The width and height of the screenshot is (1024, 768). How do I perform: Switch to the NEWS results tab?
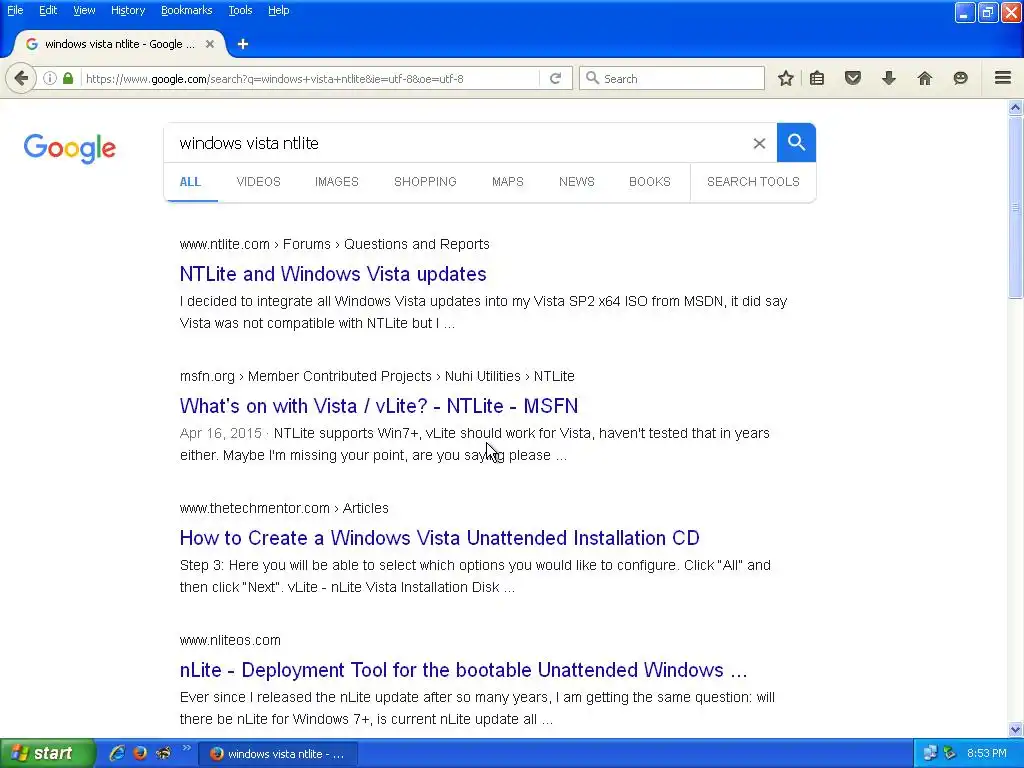[577, 182]
